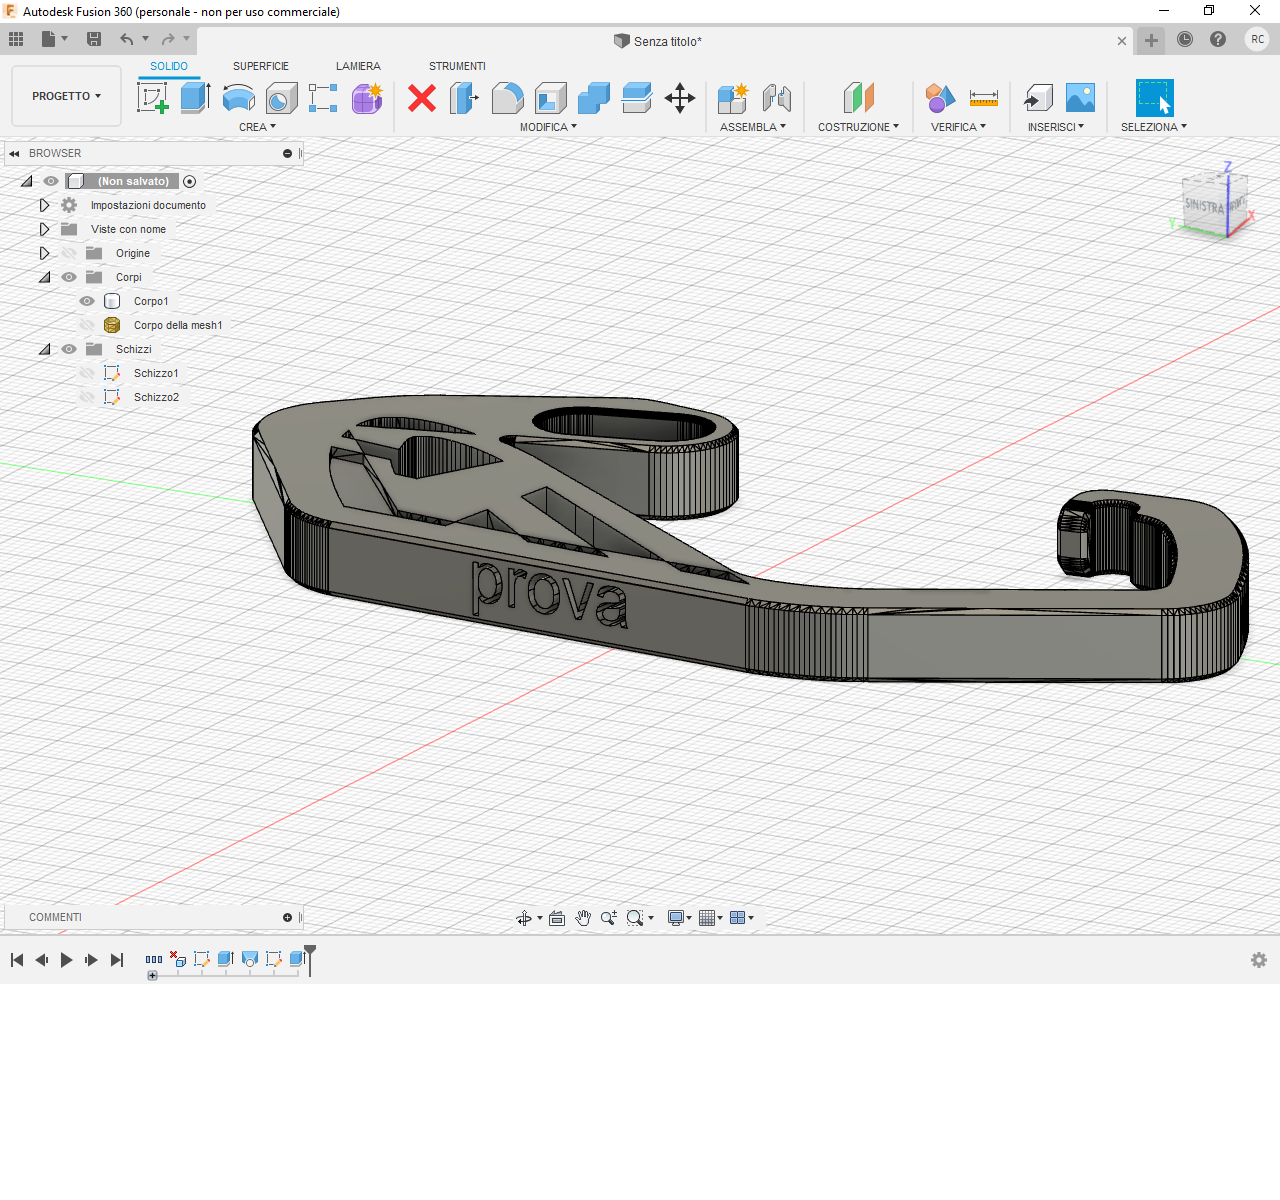This screenshot has width=1280, height=1200.
Task: Click the PROGETTO workspace button
Action: 66,96
